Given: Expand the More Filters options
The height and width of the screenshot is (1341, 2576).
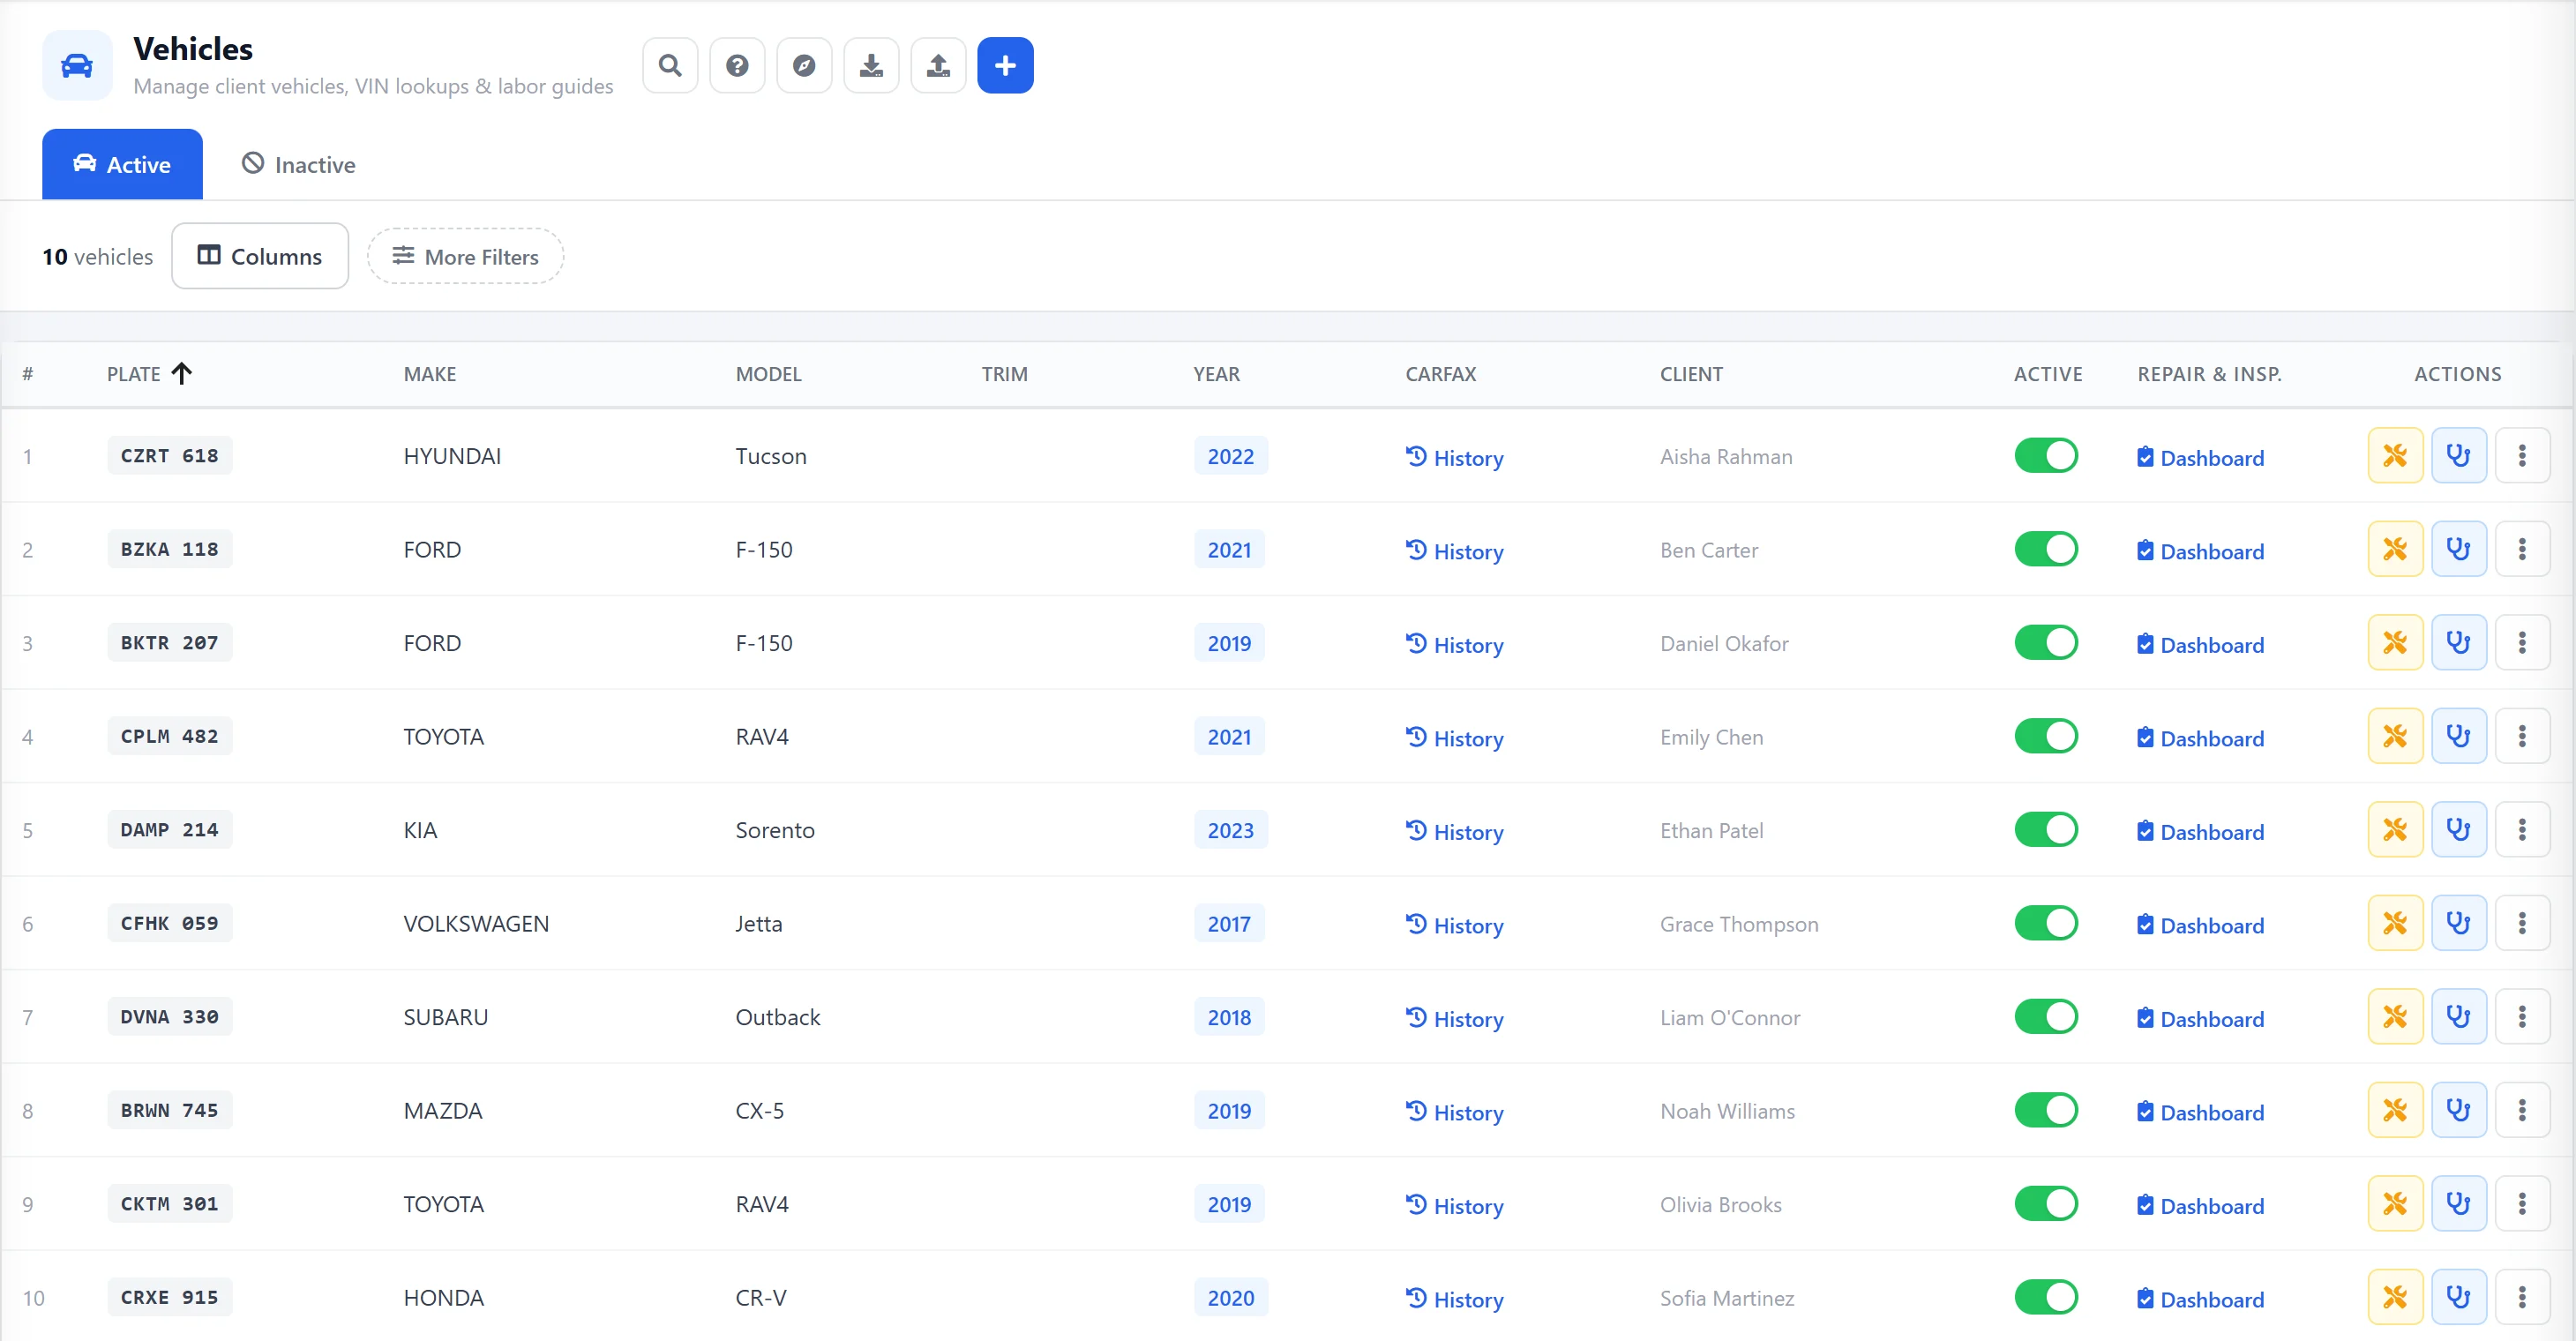Looking at the screenshot, I should click(x=465, y=256).
